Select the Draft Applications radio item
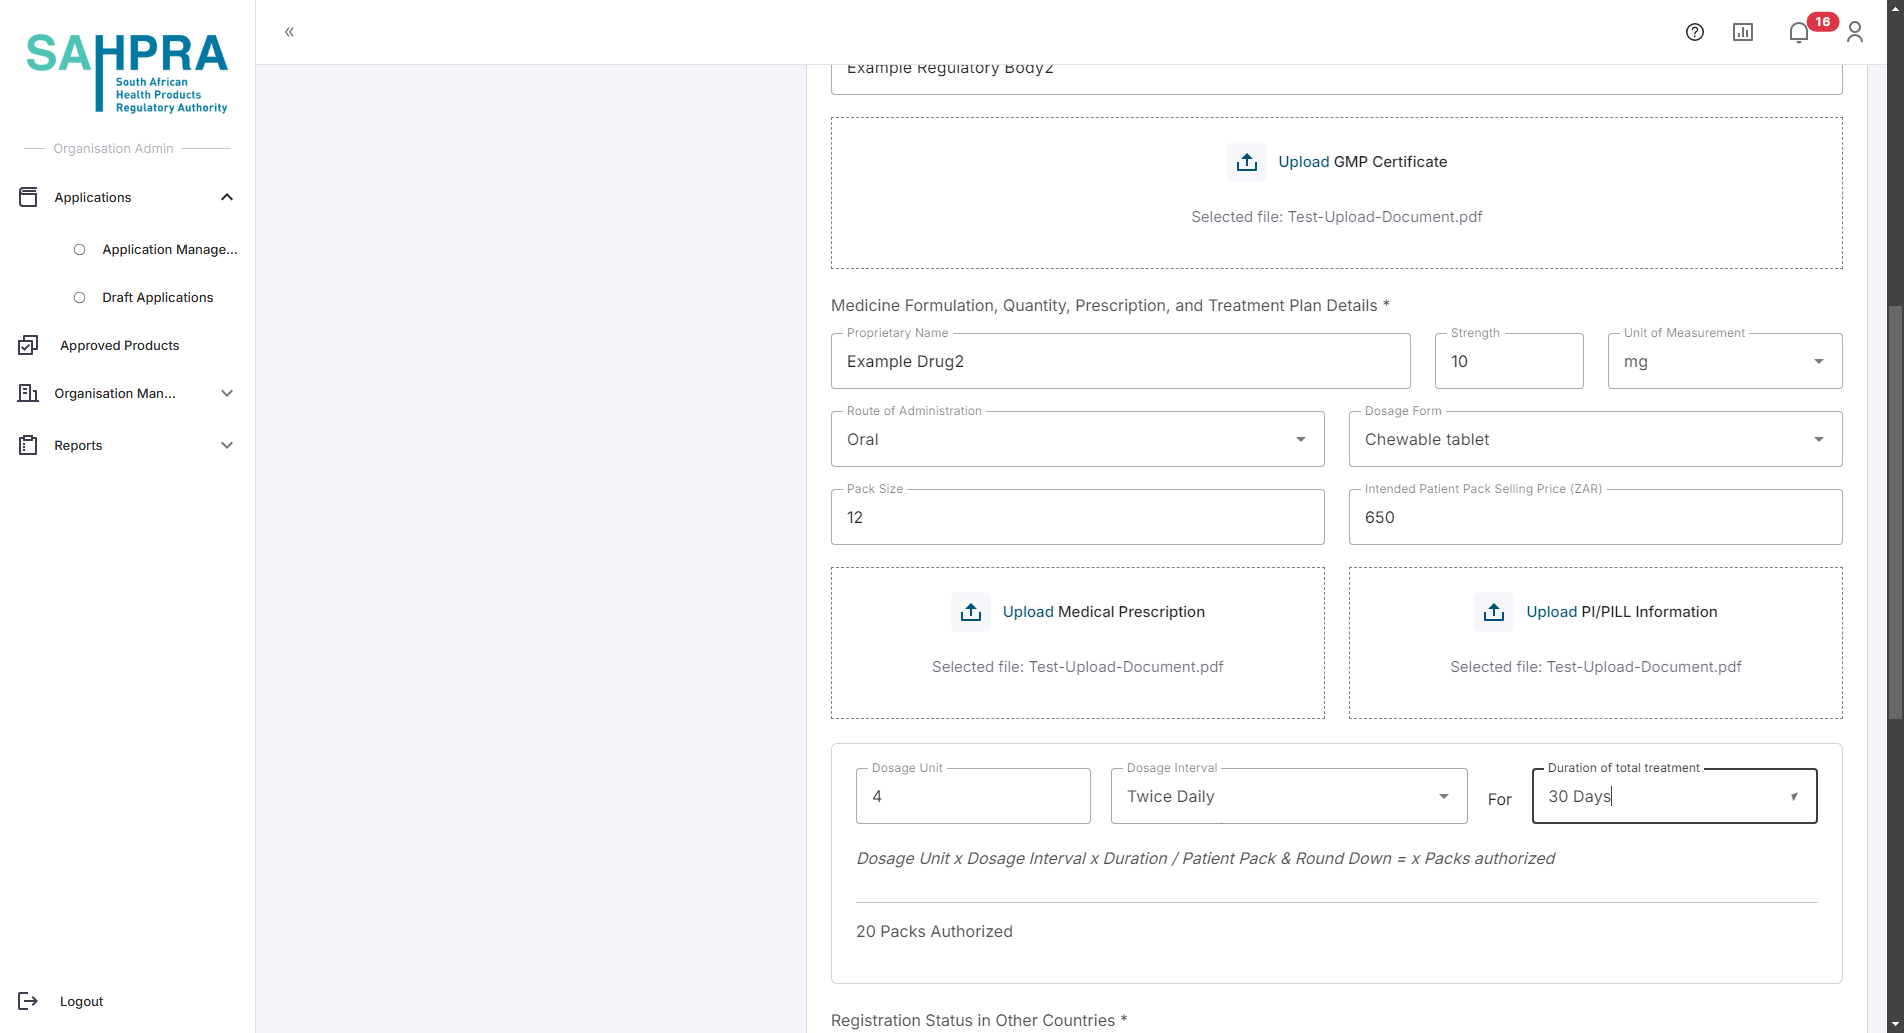The image size is (1904, 1033). tap(80, 298)
